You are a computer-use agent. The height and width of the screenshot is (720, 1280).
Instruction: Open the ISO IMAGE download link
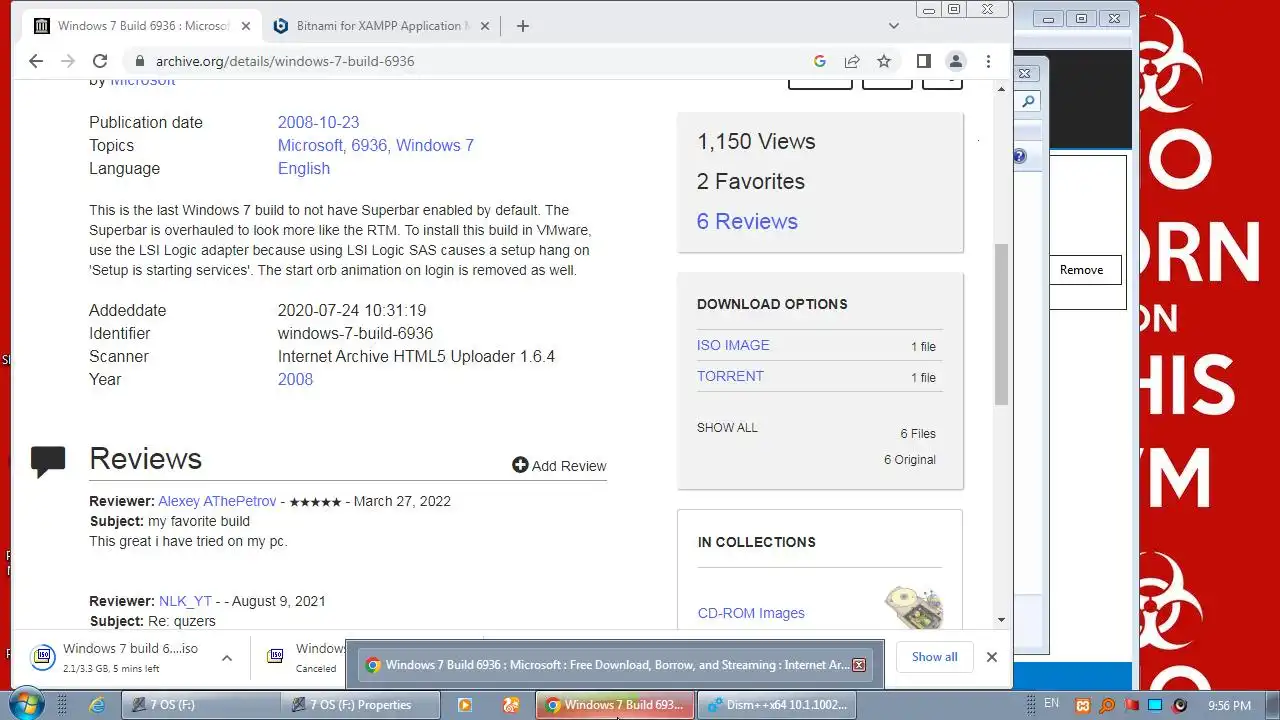point(733,345)
